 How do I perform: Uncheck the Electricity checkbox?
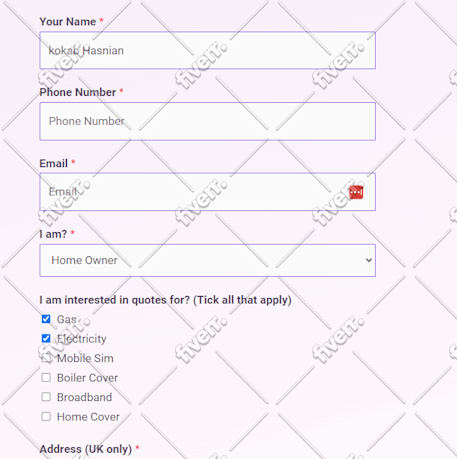point(46,339)
